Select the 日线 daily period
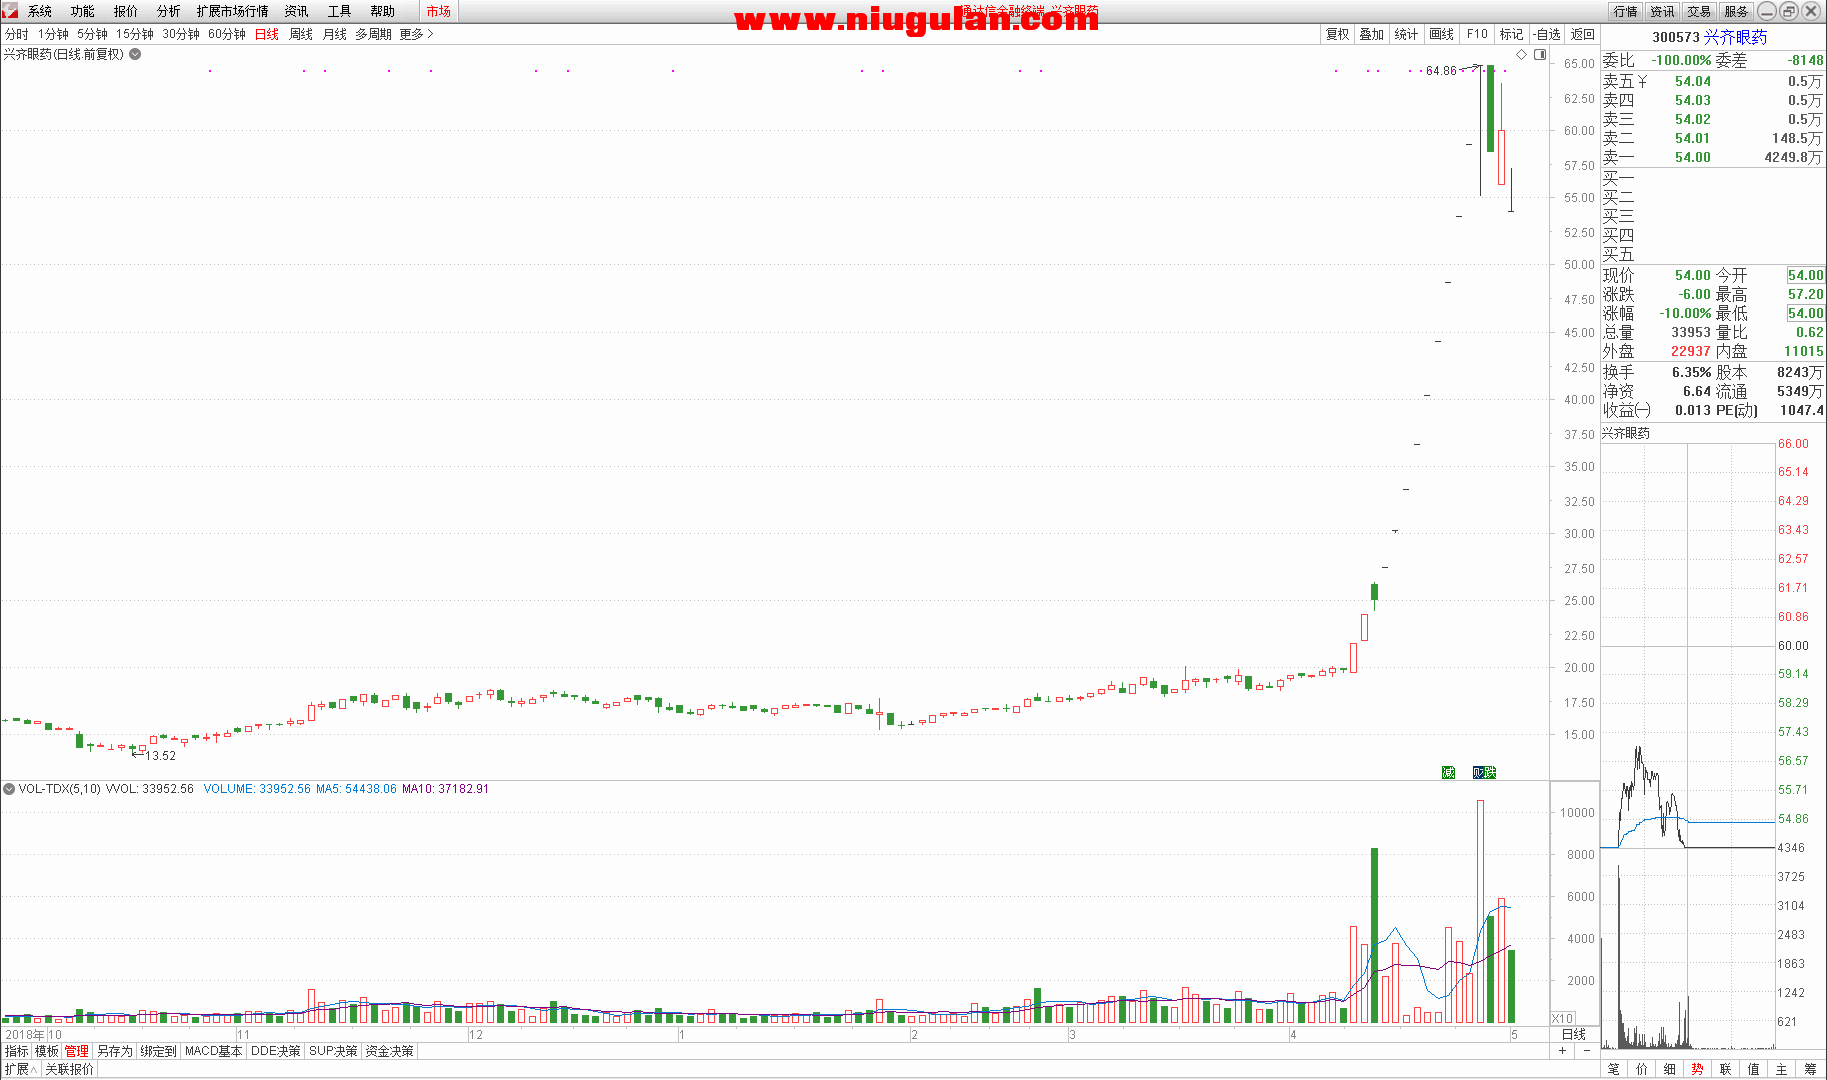Screen dimensions: 1827x1080 267,34
